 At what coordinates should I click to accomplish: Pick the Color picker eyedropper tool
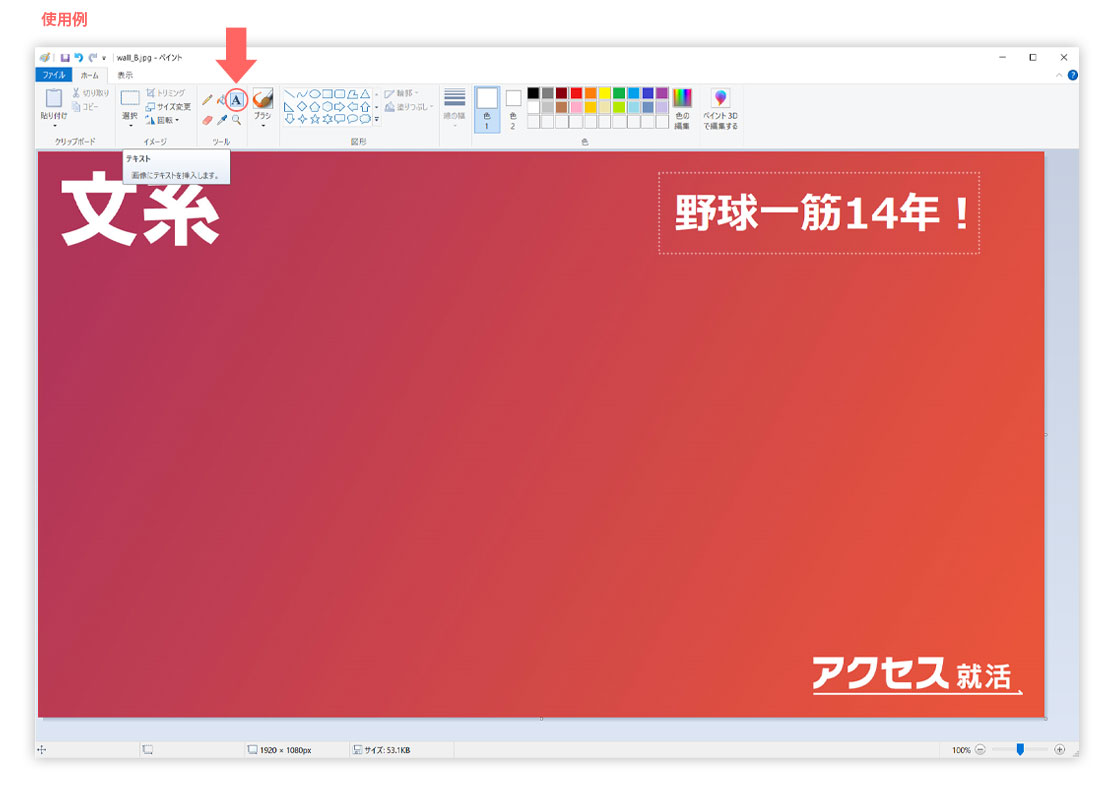(x=222, y=120)
